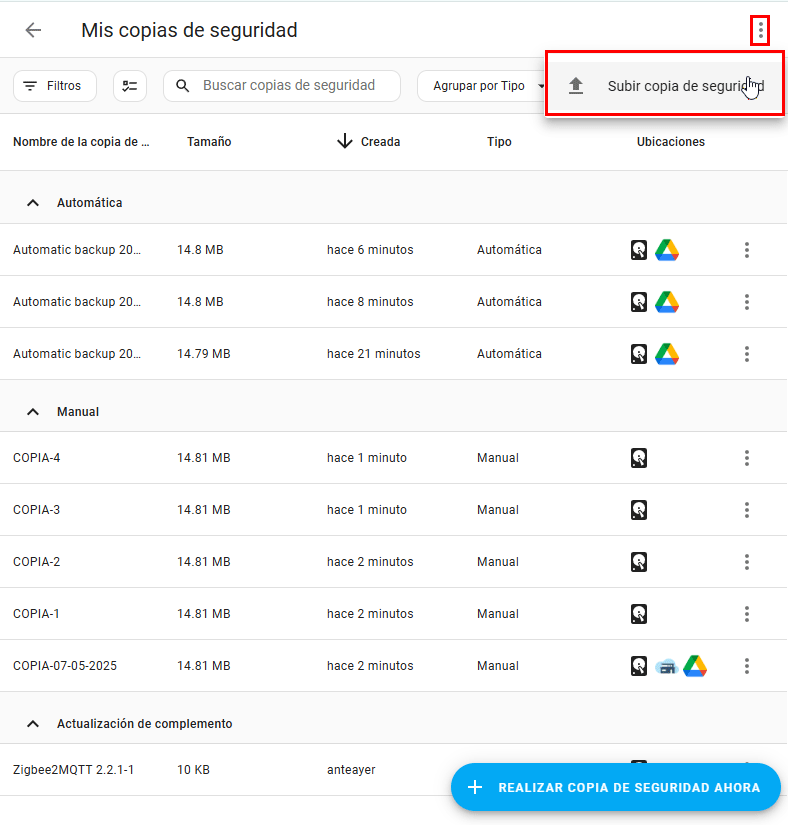Click the Filtros button
This screenshot has width=788, height=825.
coord(54,86)
